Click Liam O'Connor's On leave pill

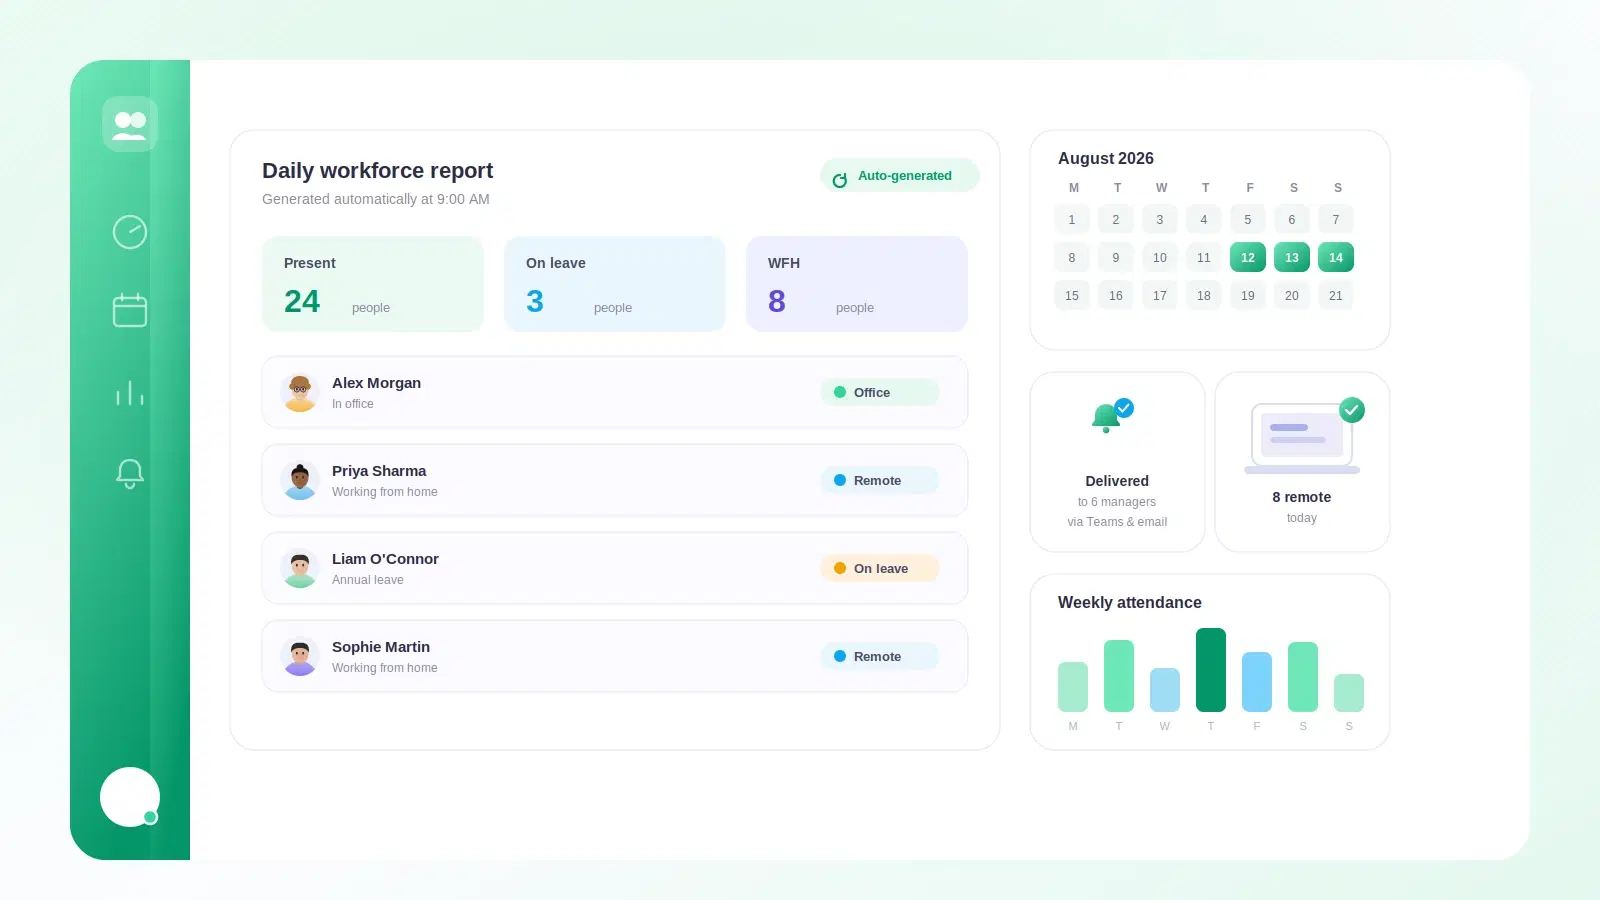[880, 568]
